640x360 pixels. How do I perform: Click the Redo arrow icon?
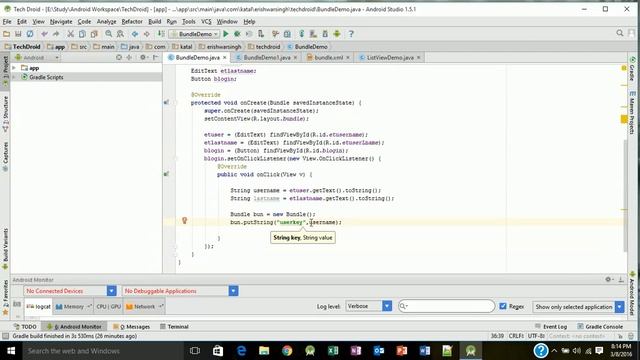pyautogui.click(x=56, y=34)
